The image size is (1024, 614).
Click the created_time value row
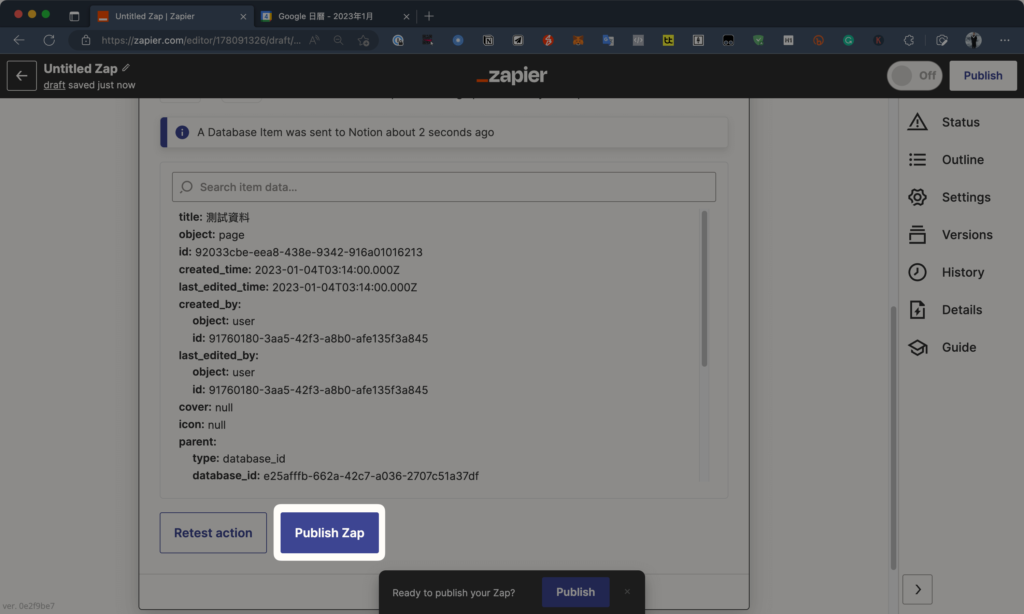click(x=289, y=269)
